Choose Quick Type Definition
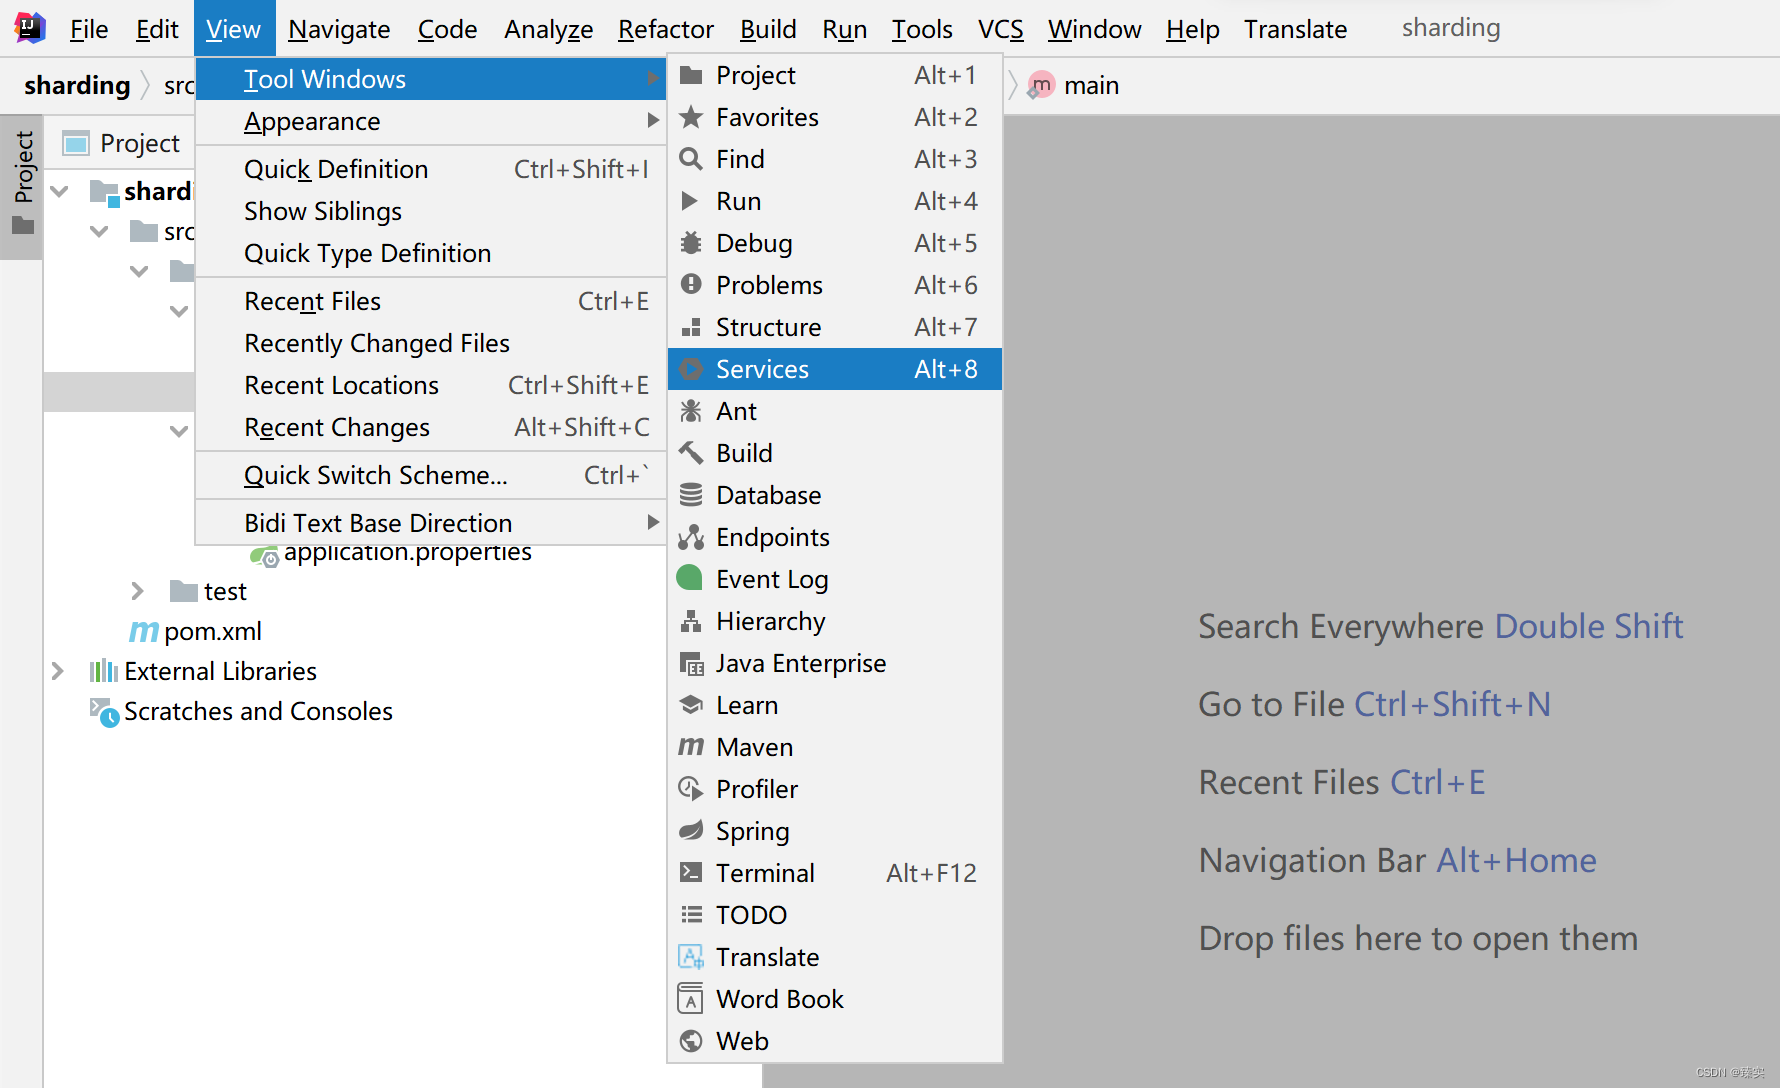1780x1088 pixels. click(431, 253)
